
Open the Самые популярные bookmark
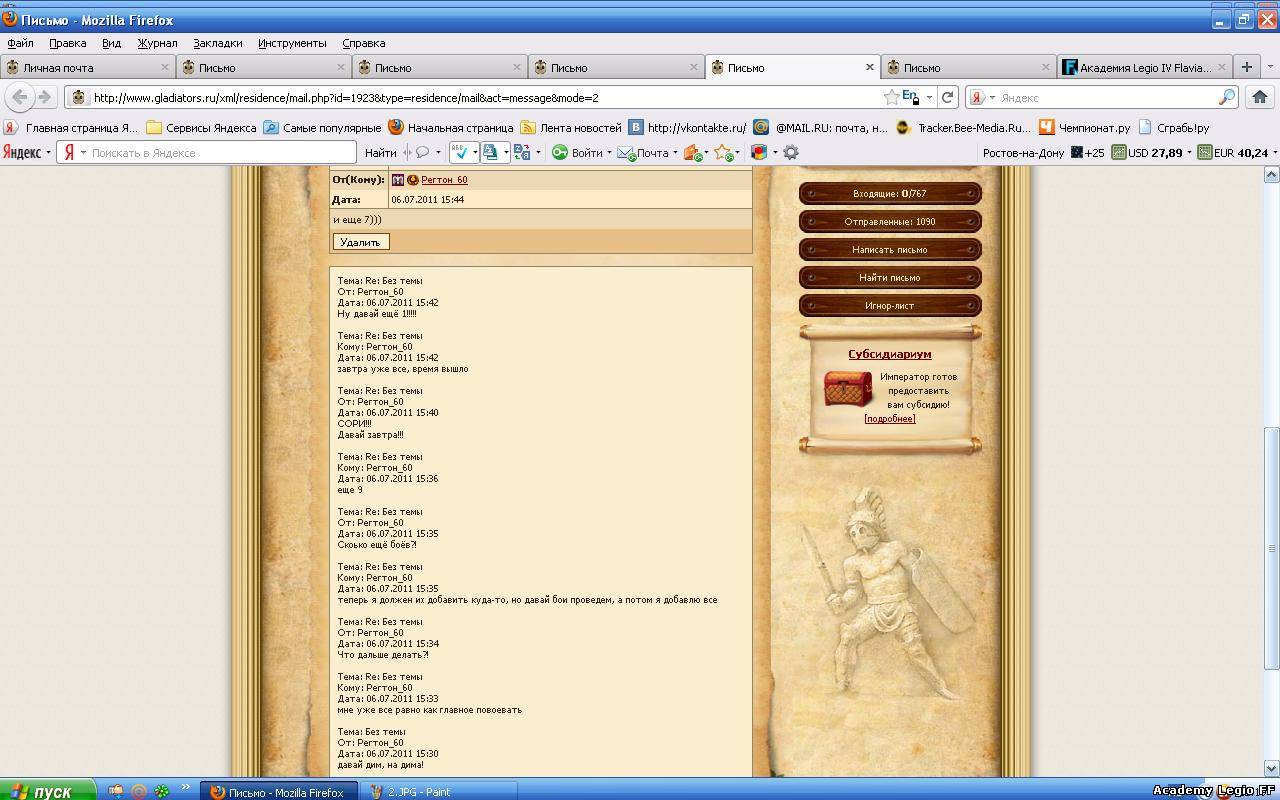tap(322, 127)
